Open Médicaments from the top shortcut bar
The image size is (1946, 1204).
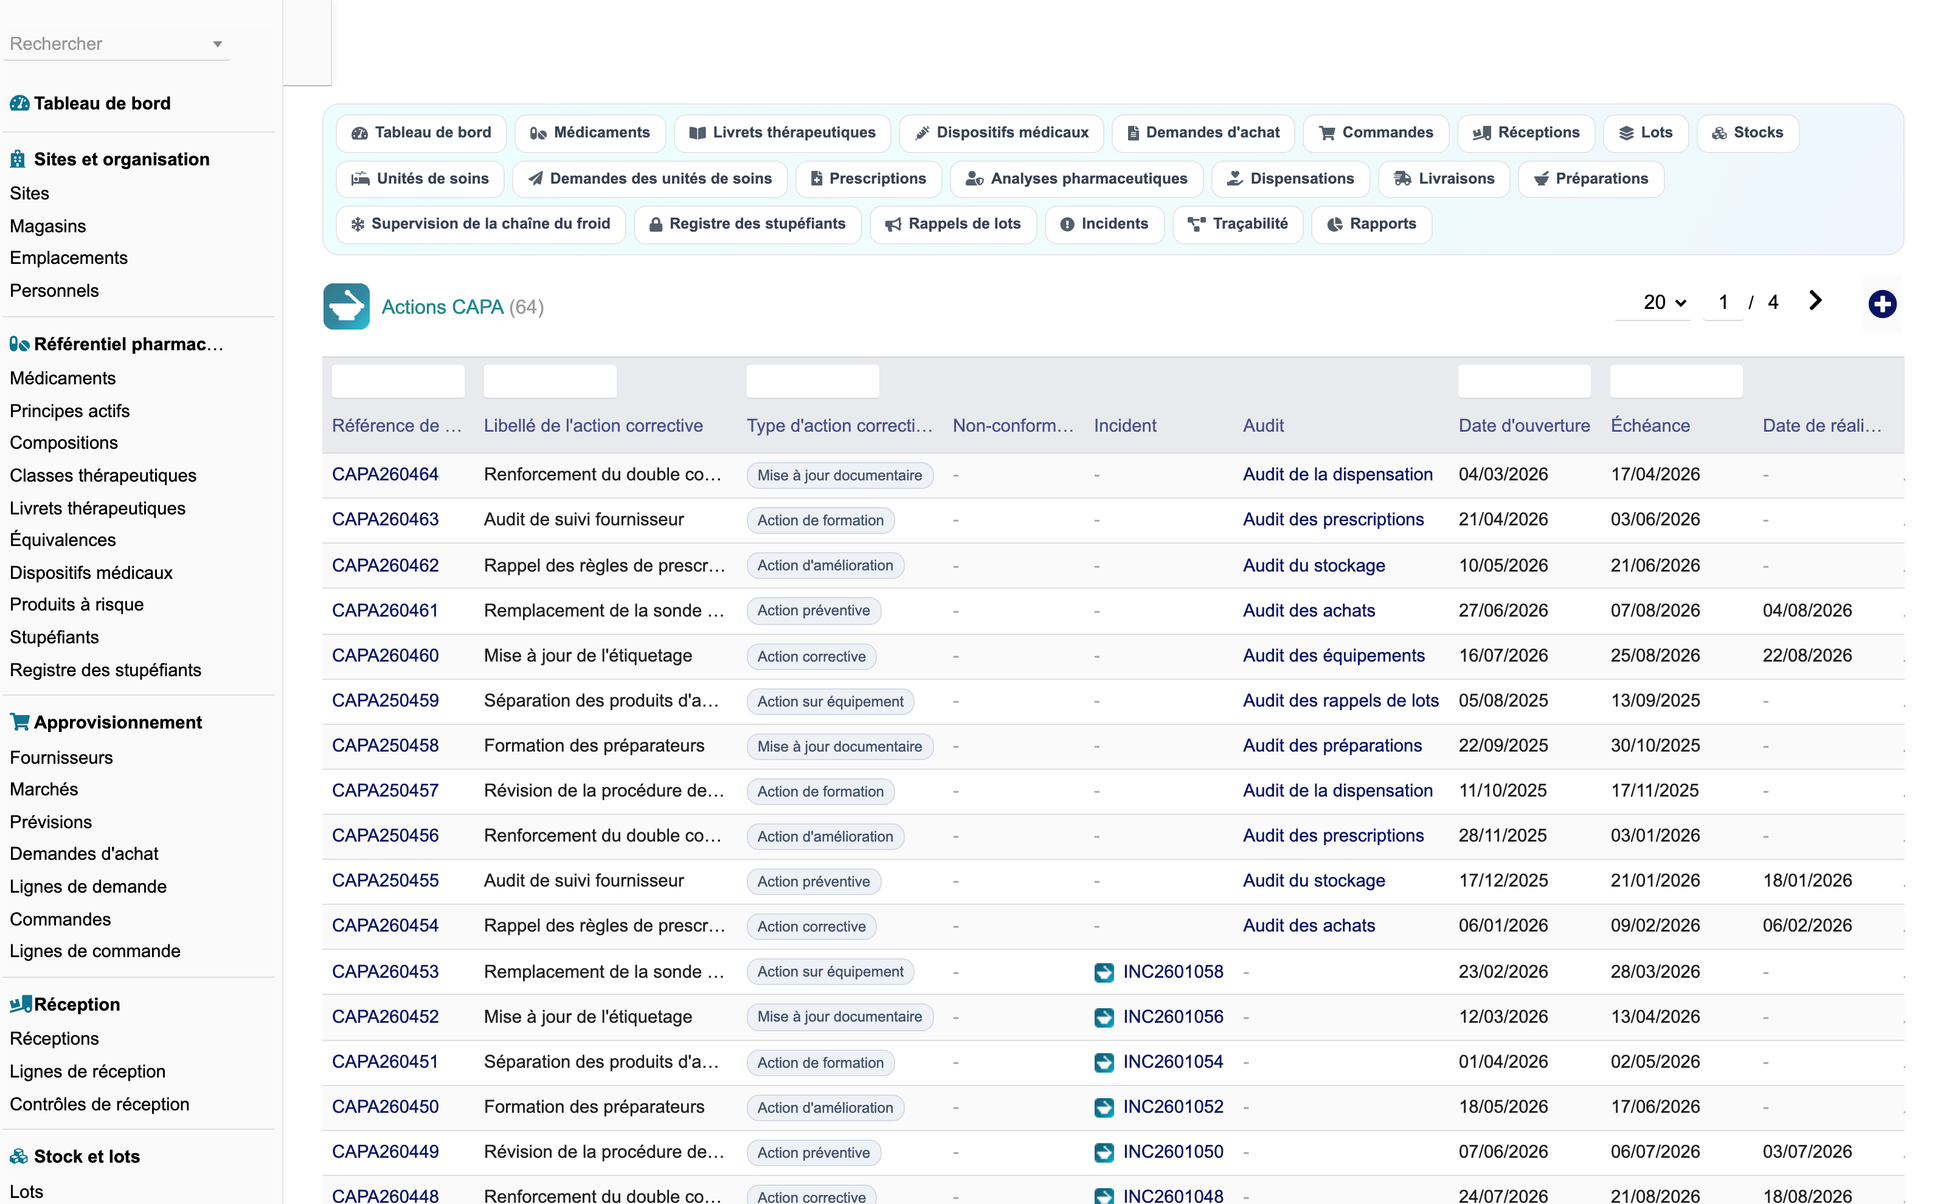click(x=590, y=133)
